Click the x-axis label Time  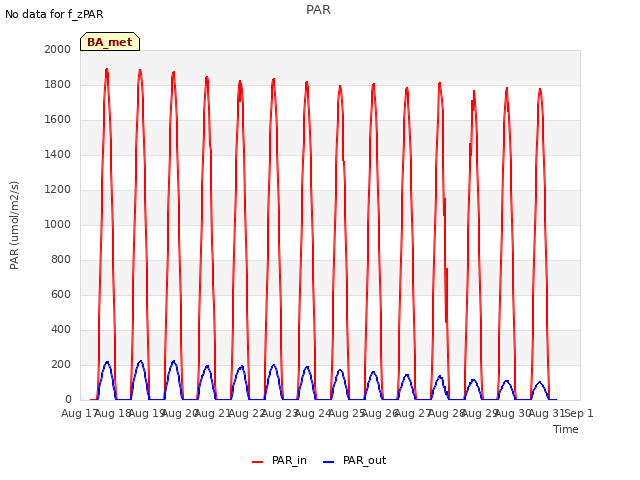coord(566,429)
